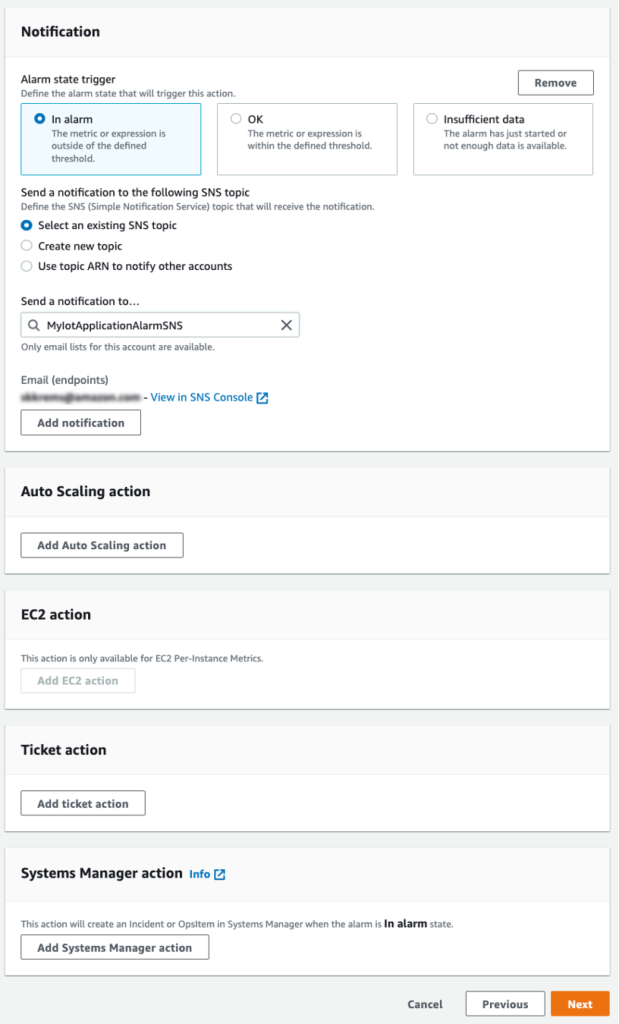Add a ticket action
Image resolution: width=619 pixels, height=1024 pixels.
[x=82, y=802]
